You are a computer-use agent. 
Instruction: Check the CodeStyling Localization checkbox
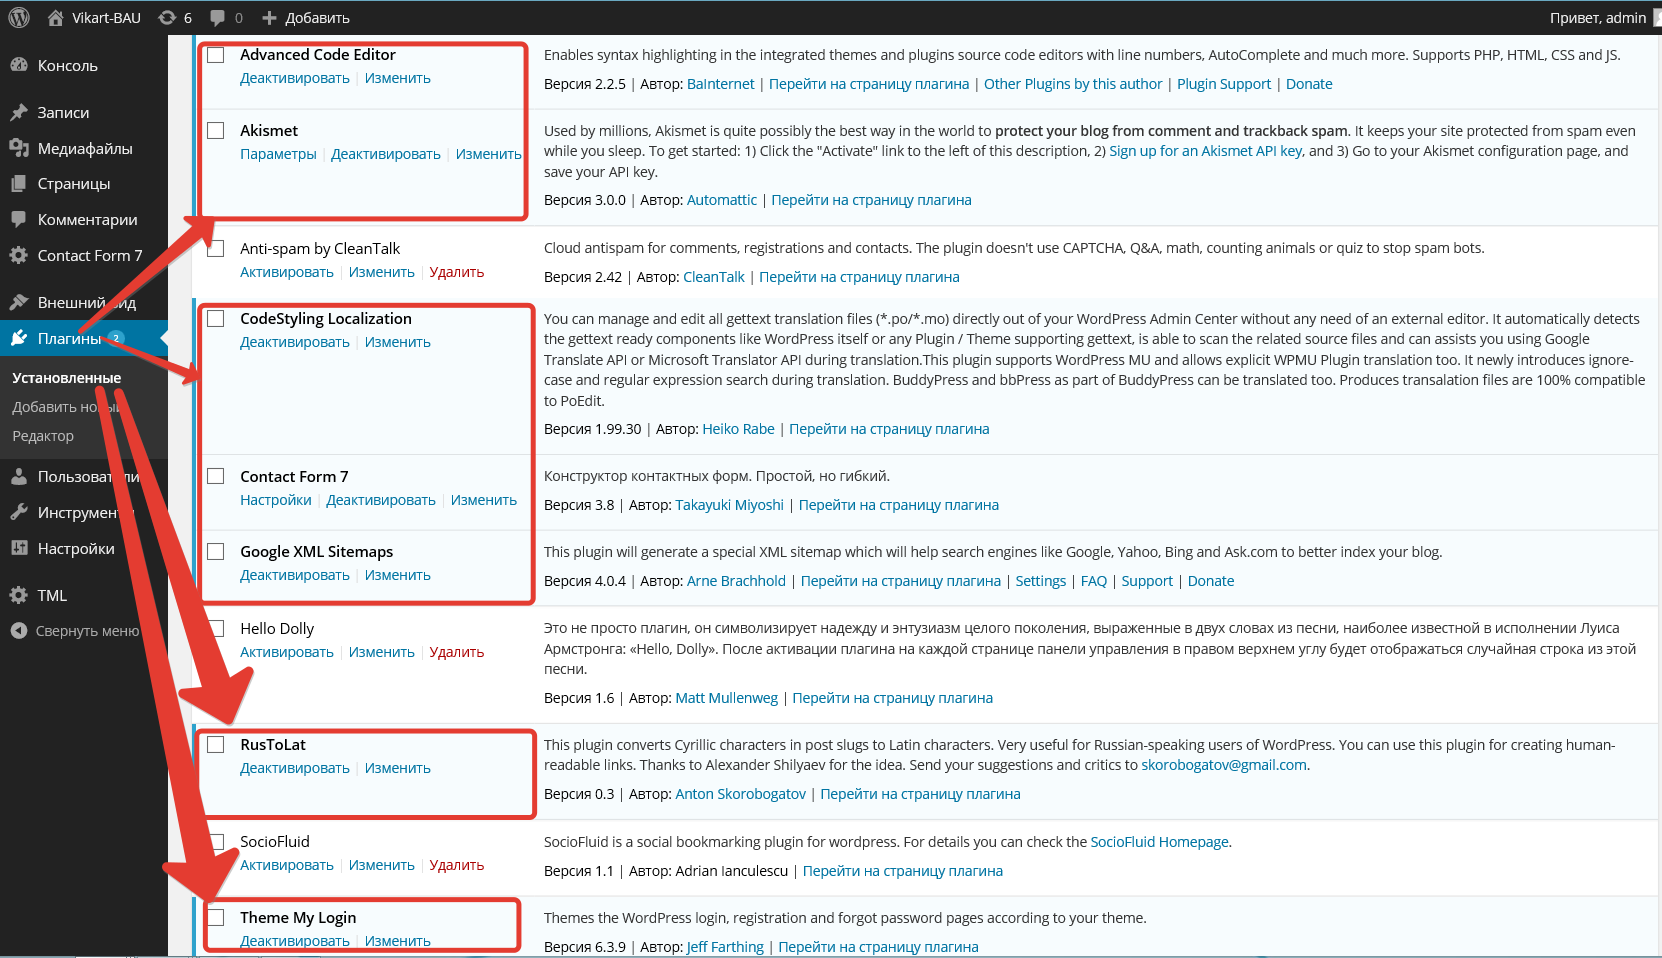216,319
